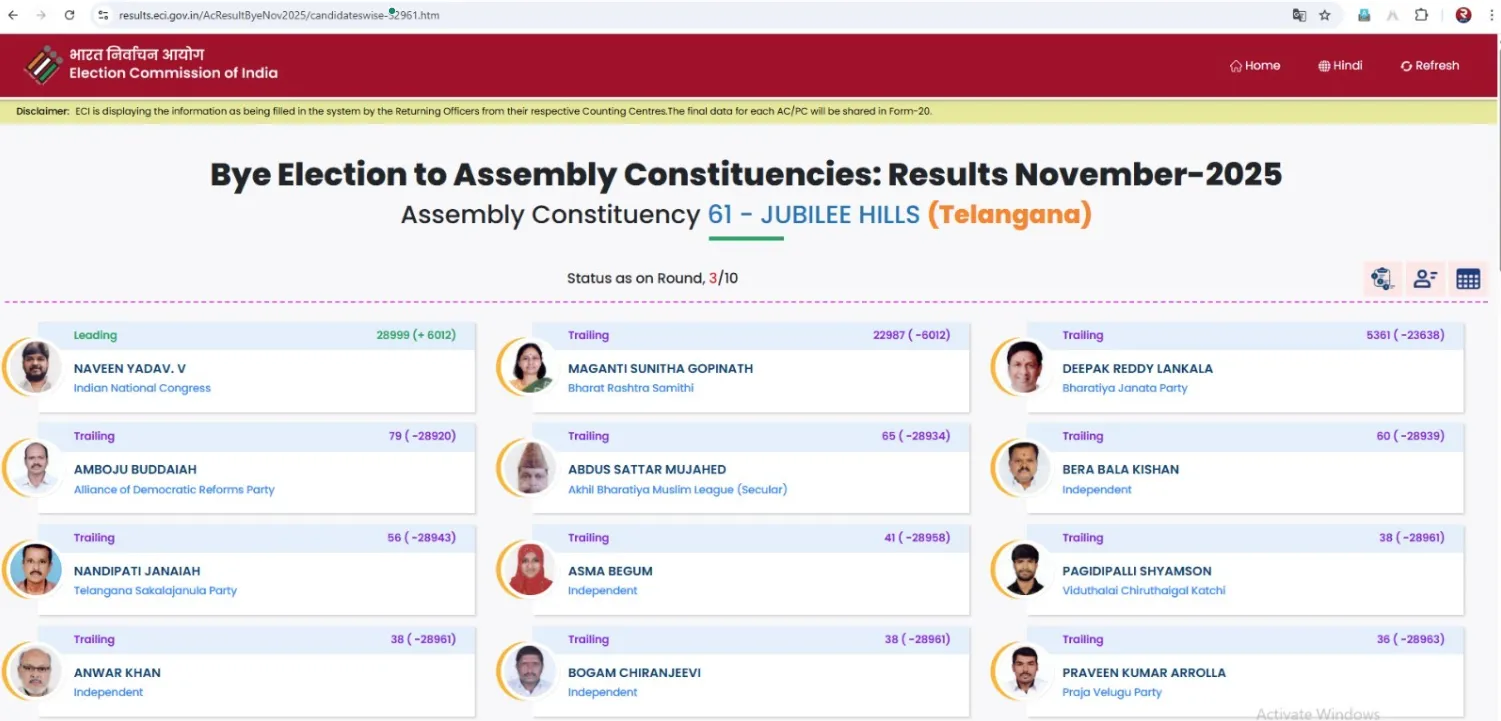The image size is (1501, 721).
Task: Bookmark this page with the star icon
Action: (x=1325, y=15)
